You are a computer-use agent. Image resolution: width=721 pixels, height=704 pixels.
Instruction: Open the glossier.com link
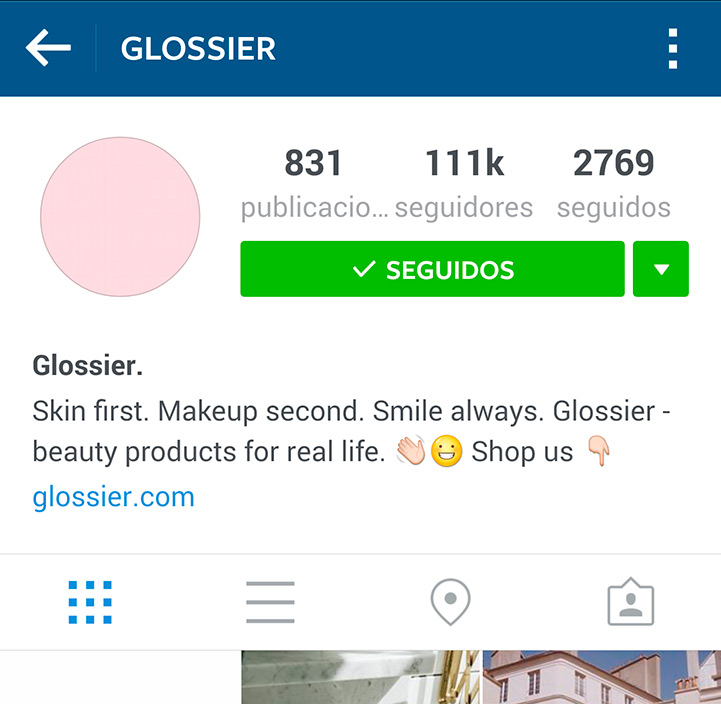pos(114,497)
